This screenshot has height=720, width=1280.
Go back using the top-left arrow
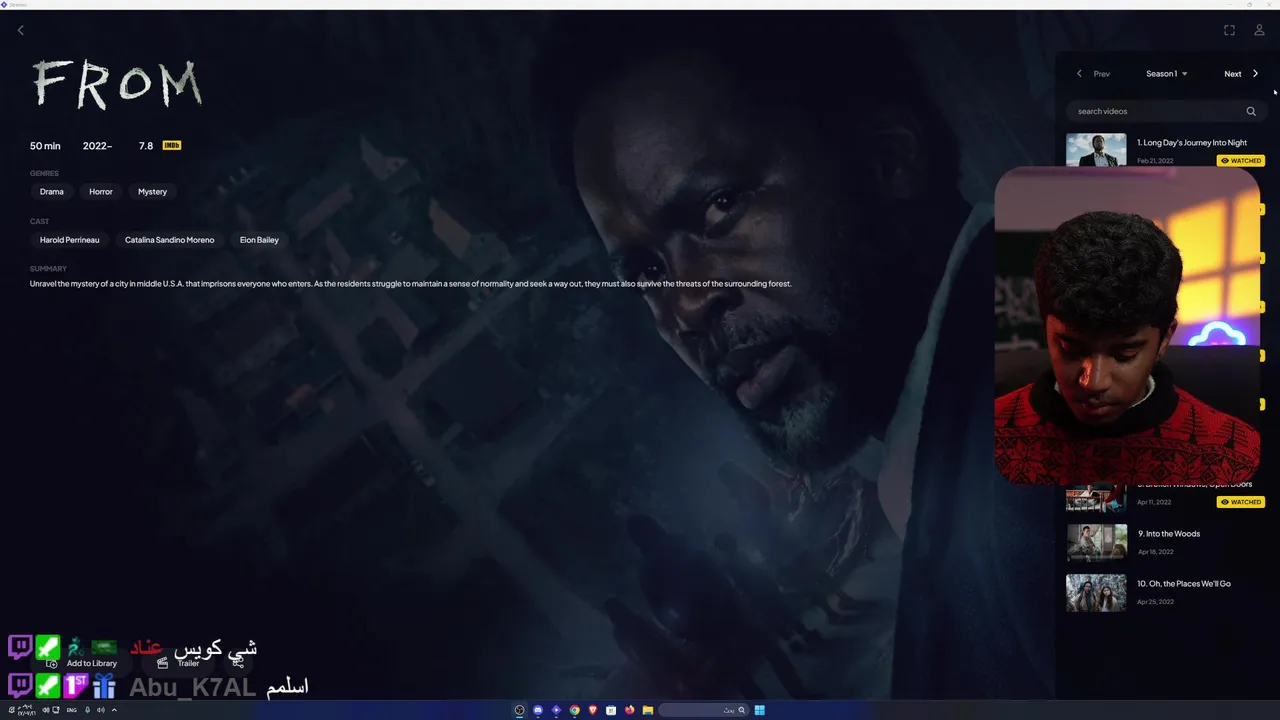20,30
